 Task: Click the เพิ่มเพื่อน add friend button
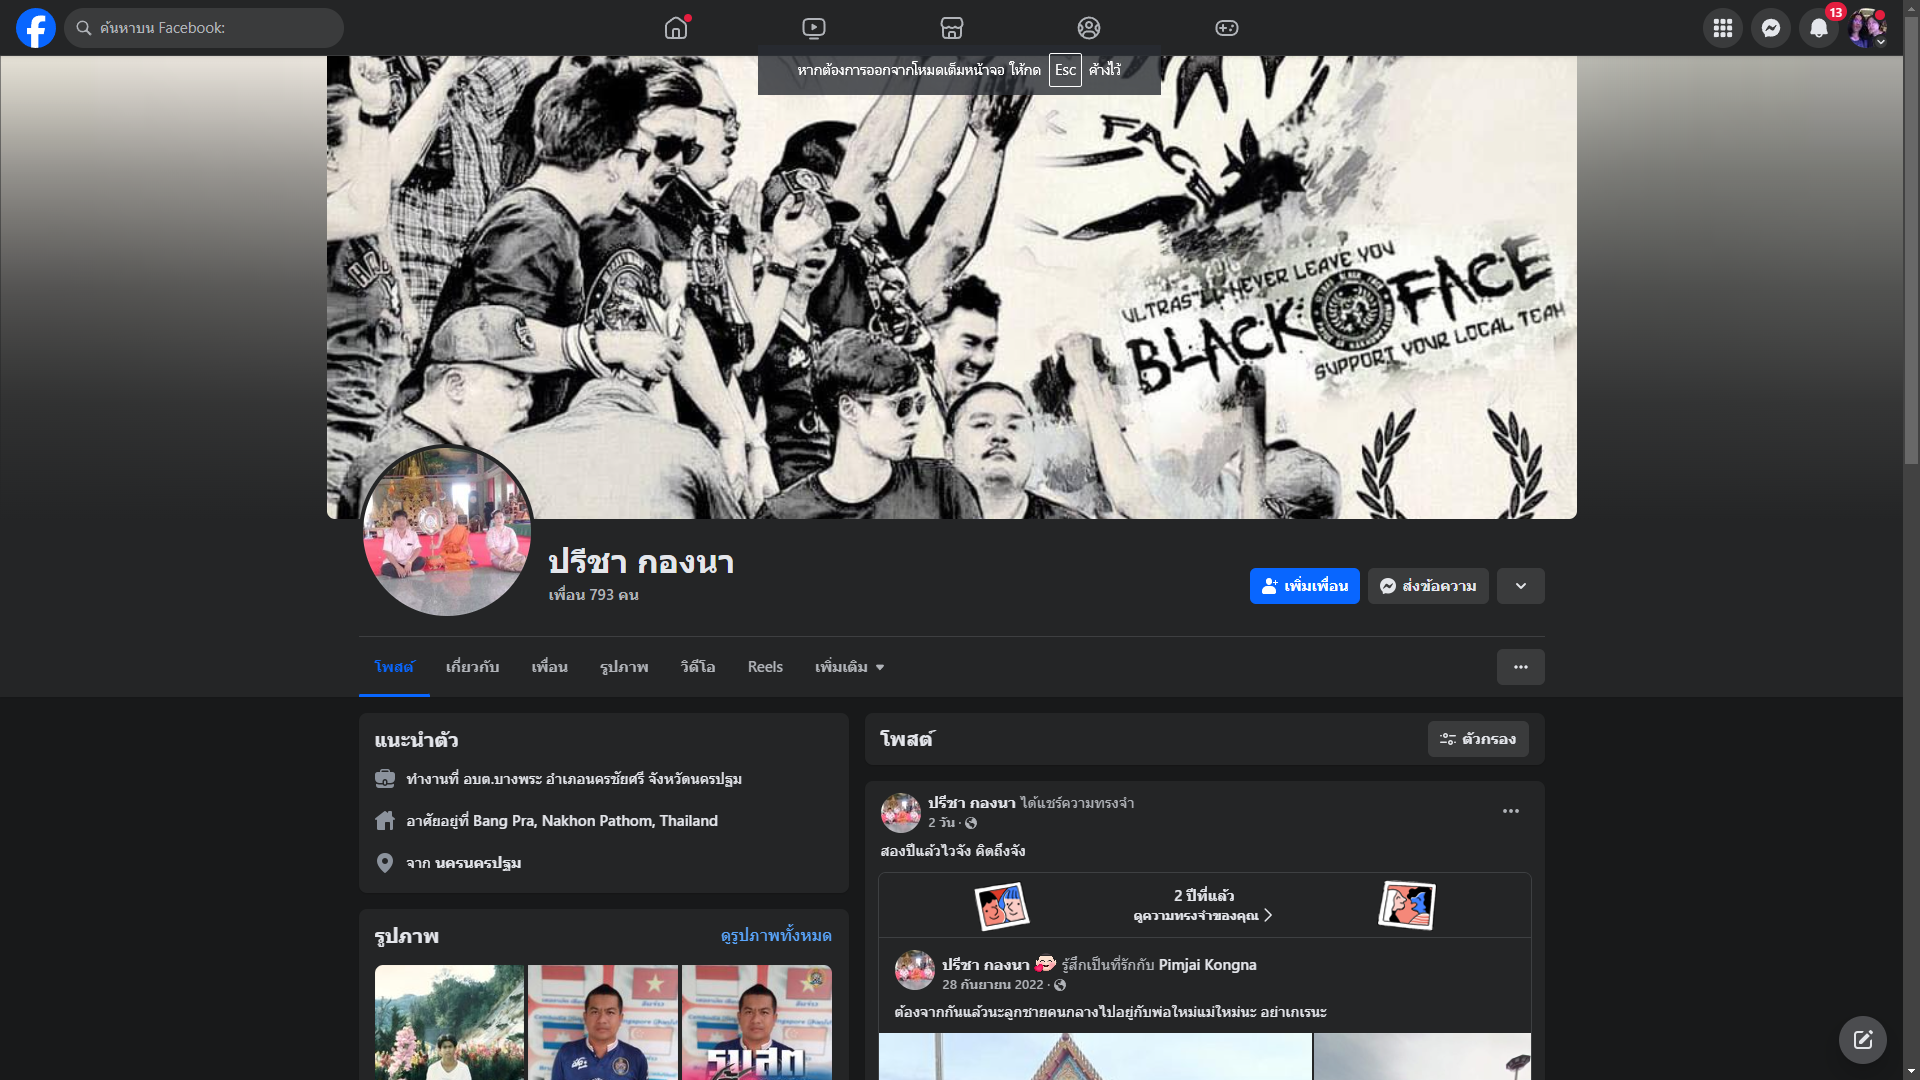pyautogui.click(x=1304, y=586)
